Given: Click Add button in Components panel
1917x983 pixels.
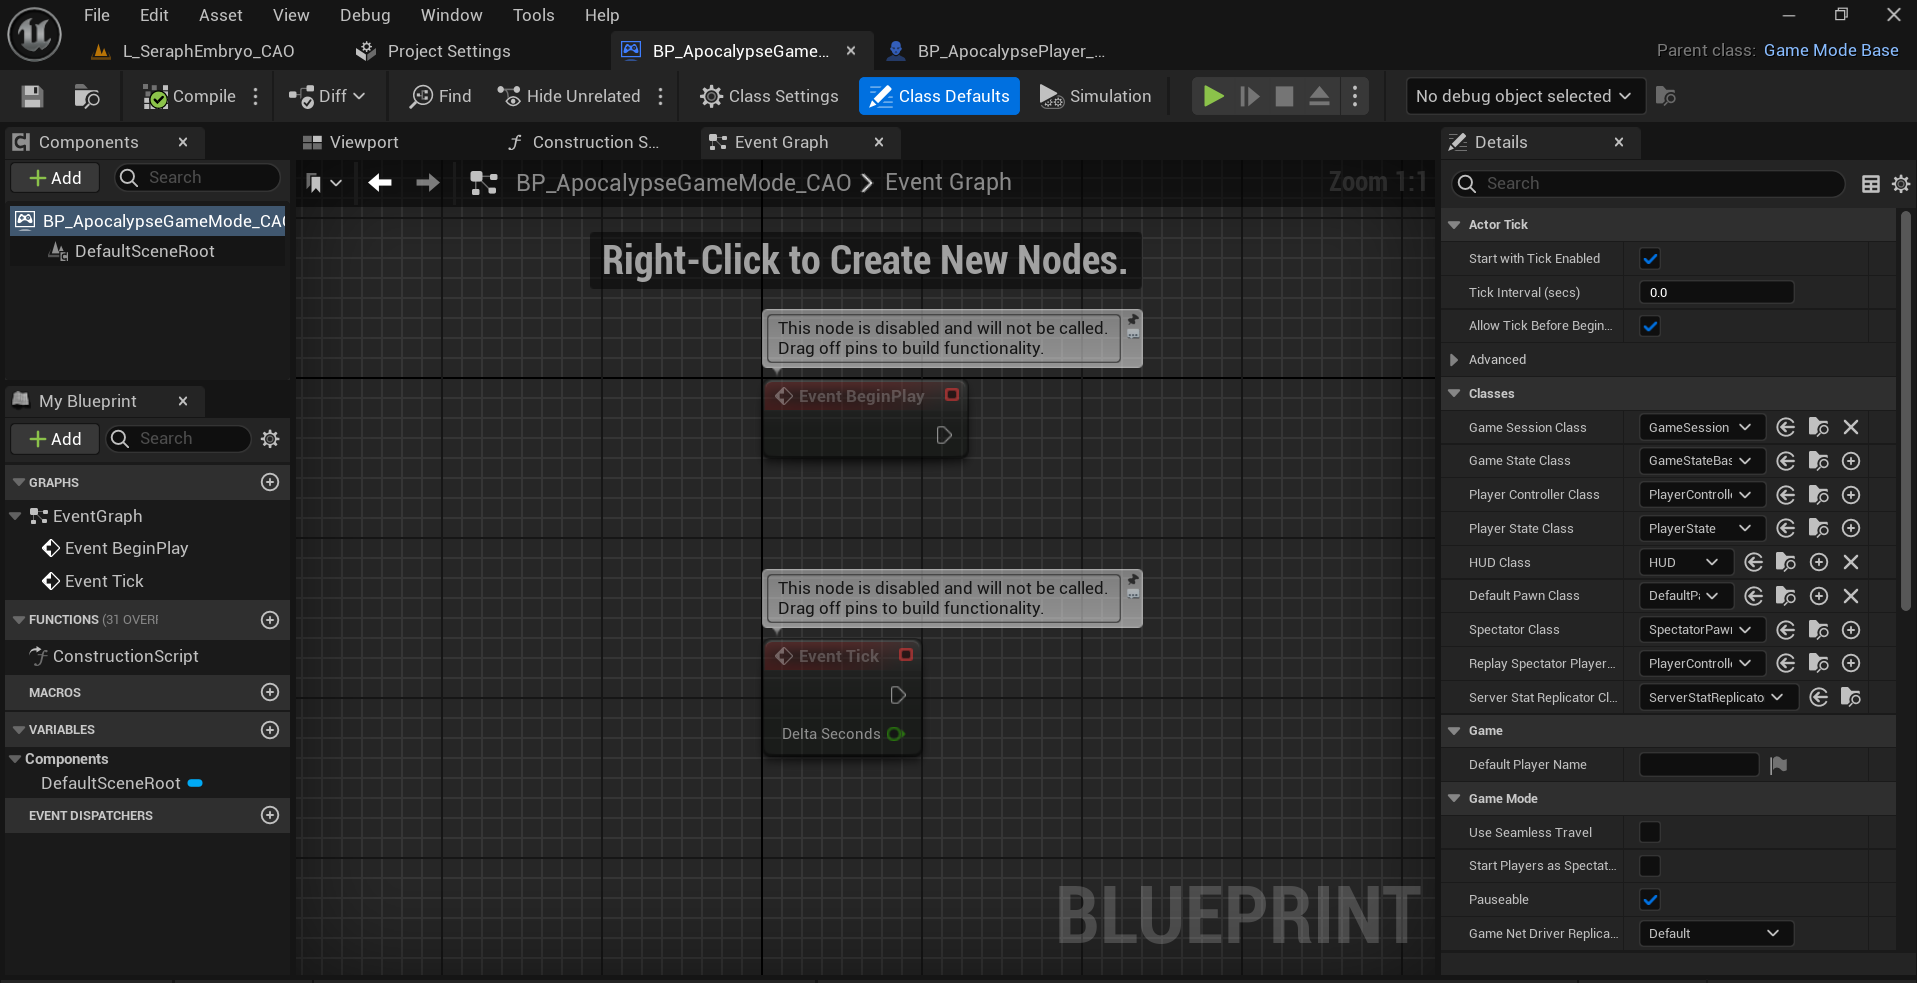Looking at the screenshot, I should click(55, 178).
